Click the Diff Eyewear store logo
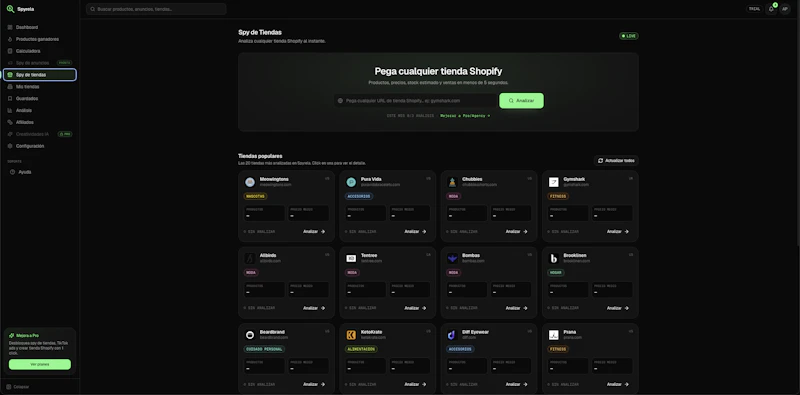Screen dimensions: 800x395 (x=452, y=335)
